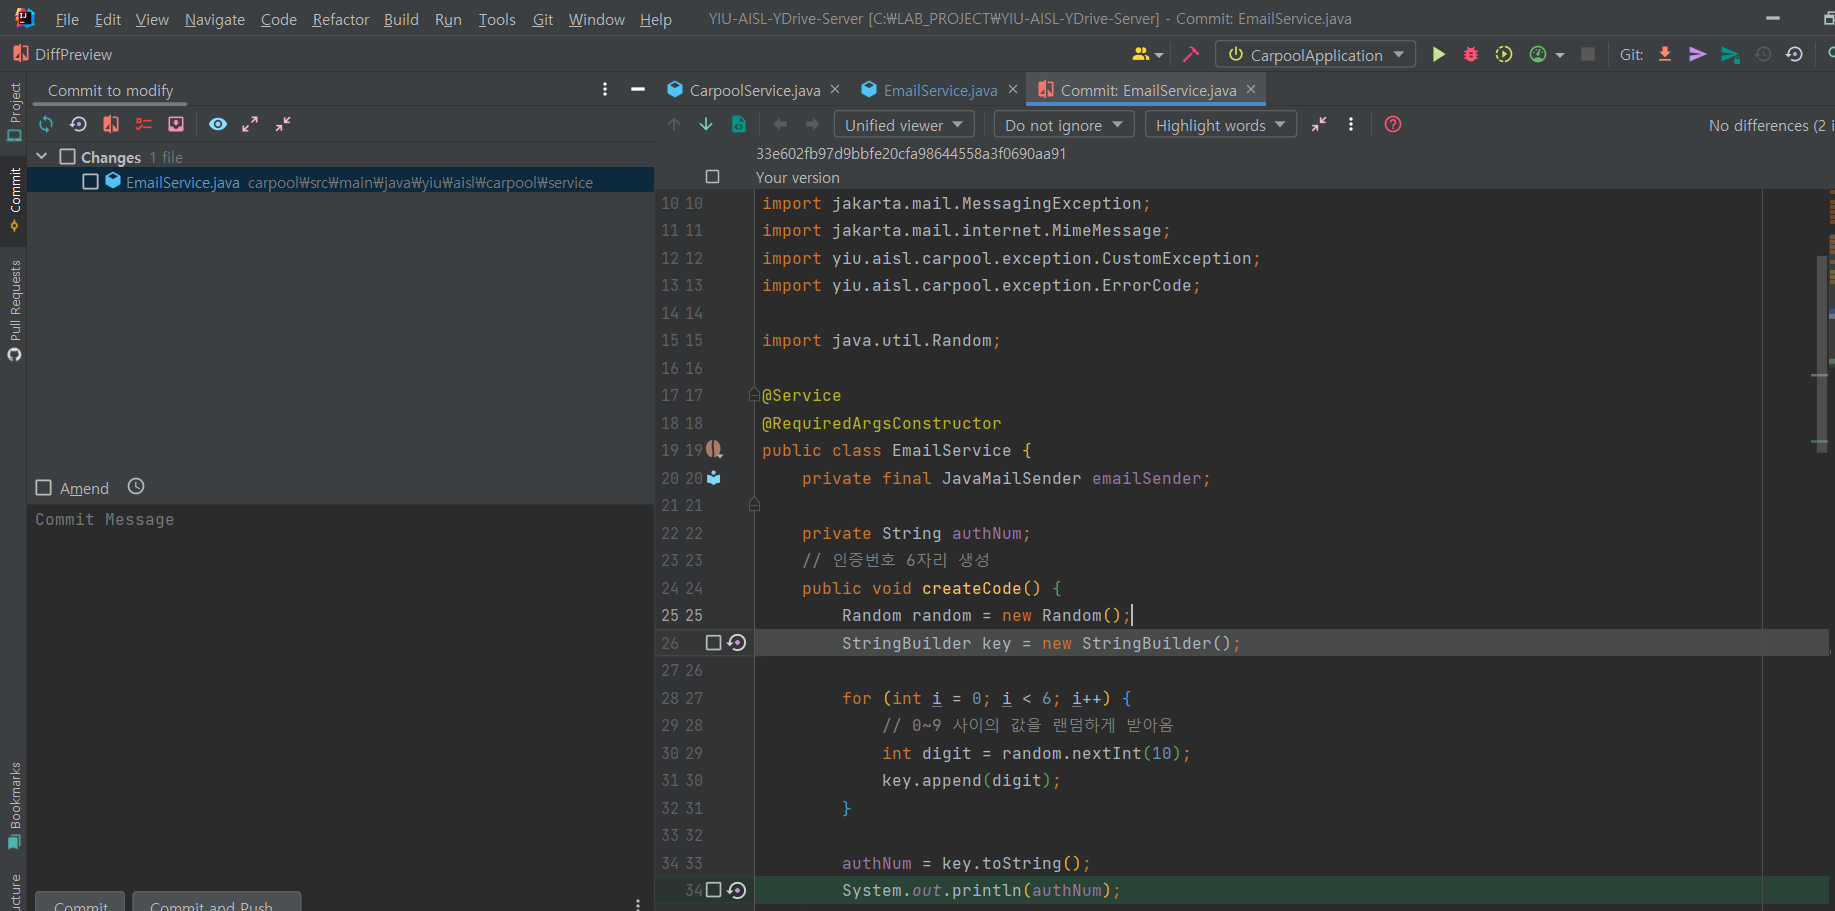Click the Show Diff icon in Commit toolbar
1835x911 pixels.
click(x=111, y=124)
